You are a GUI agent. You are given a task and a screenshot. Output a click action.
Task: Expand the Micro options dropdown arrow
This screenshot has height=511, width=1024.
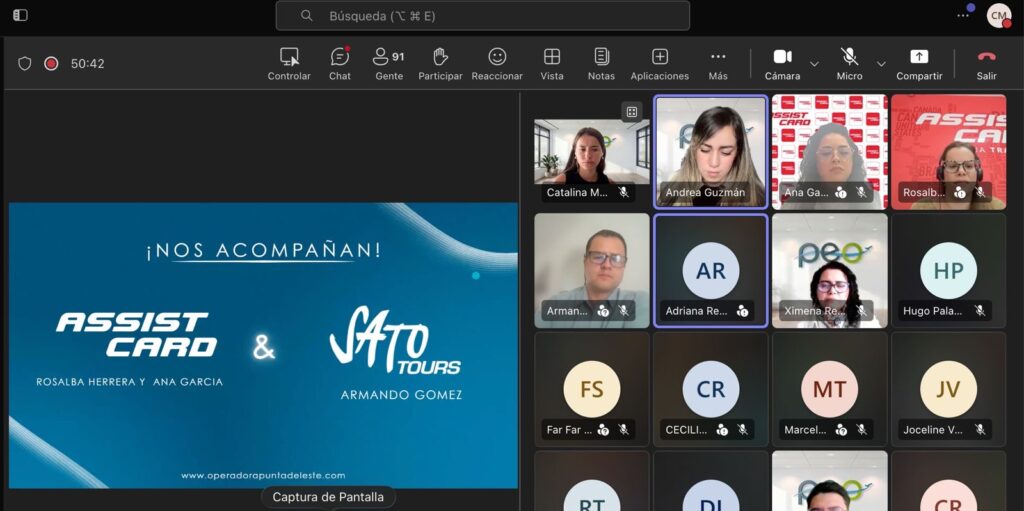[x=881, y=64]
